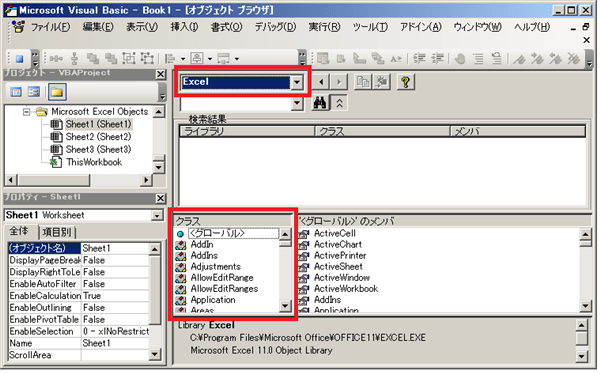Click the ScrollArea property value field
The width and height of the screenshot is (600, 374).
pyautogui.click(x=115, y=355)
